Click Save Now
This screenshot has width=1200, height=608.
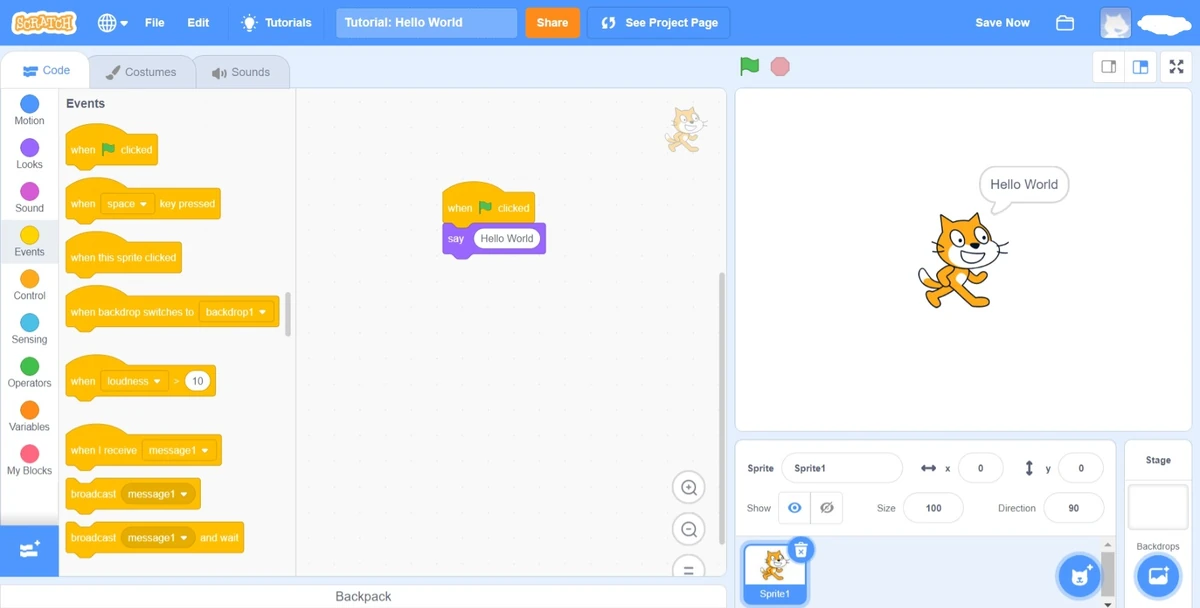click(1002, 22)
